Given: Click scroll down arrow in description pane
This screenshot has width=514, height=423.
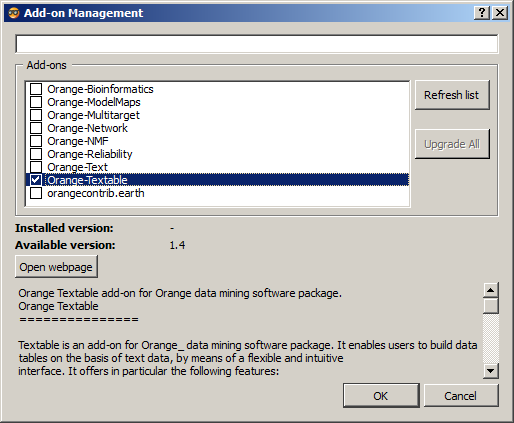Looking at the screenshot, I should 490,371.
